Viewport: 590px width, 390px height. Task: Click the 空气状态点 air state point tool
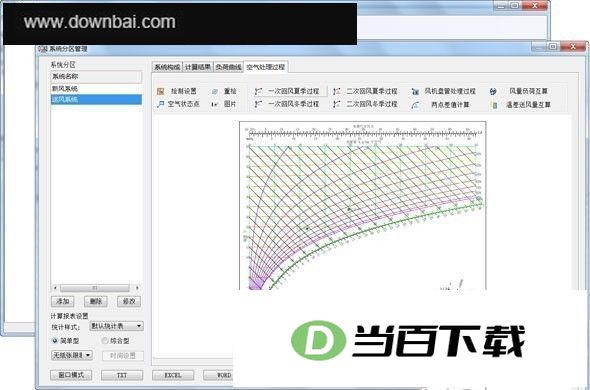click(178, 104)
